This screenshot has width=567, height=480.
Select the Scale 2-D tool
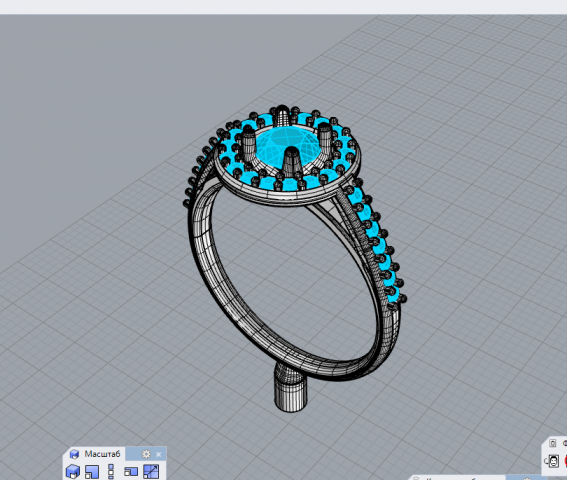pos(92,472)
